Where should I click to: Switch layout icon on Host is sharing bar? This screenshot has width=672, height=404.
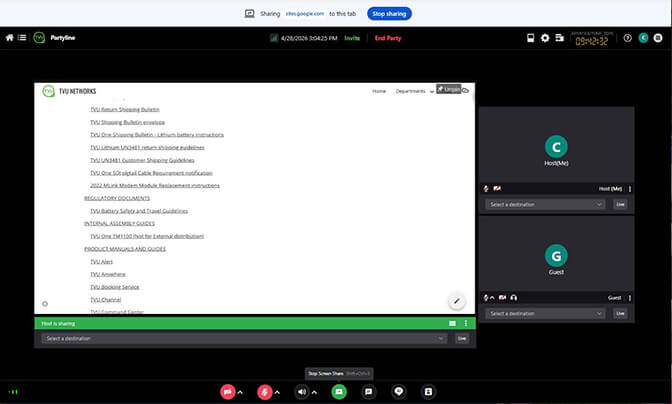tap(452, 323)
